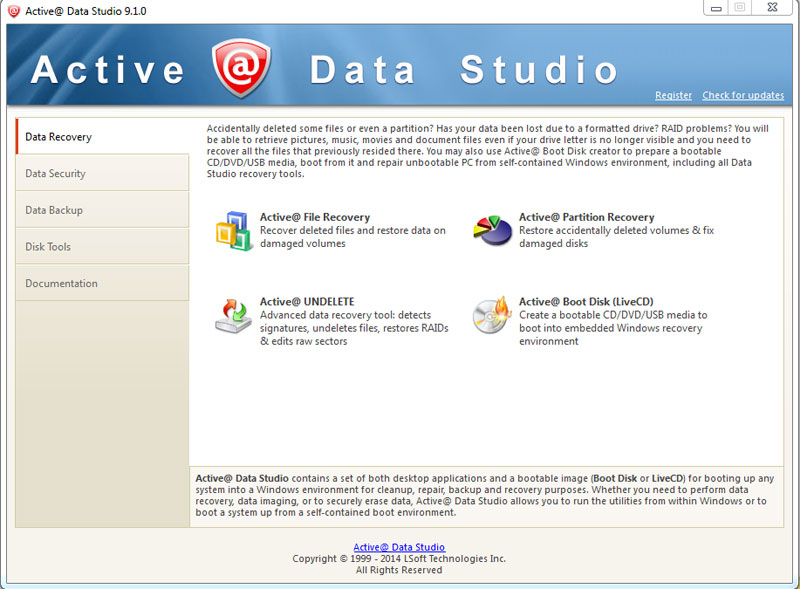The image size is (800, 589).
Task: Open Active@ UNDELETE title text
Action: click(x=307, y=302)
